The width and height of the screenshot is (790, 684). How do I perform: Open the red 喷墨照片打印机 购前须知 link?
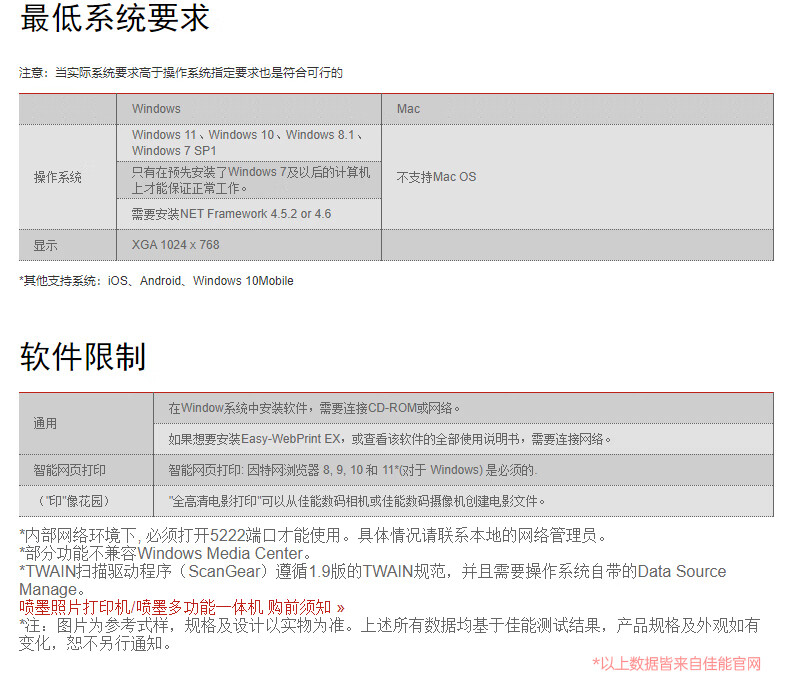[x=182, y=607]
